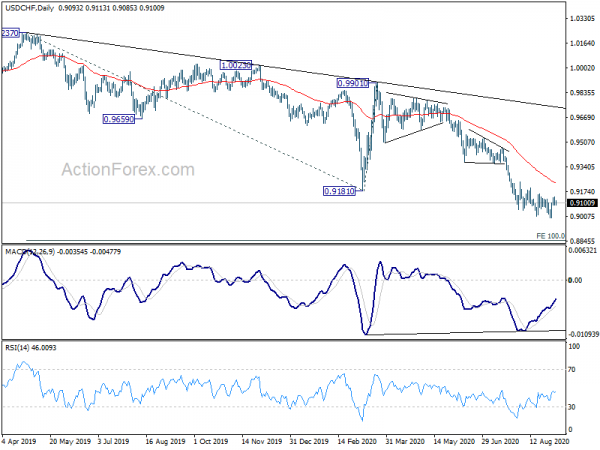
Task: Click the 0.93405 price axis value
Action: click(582, 167)
